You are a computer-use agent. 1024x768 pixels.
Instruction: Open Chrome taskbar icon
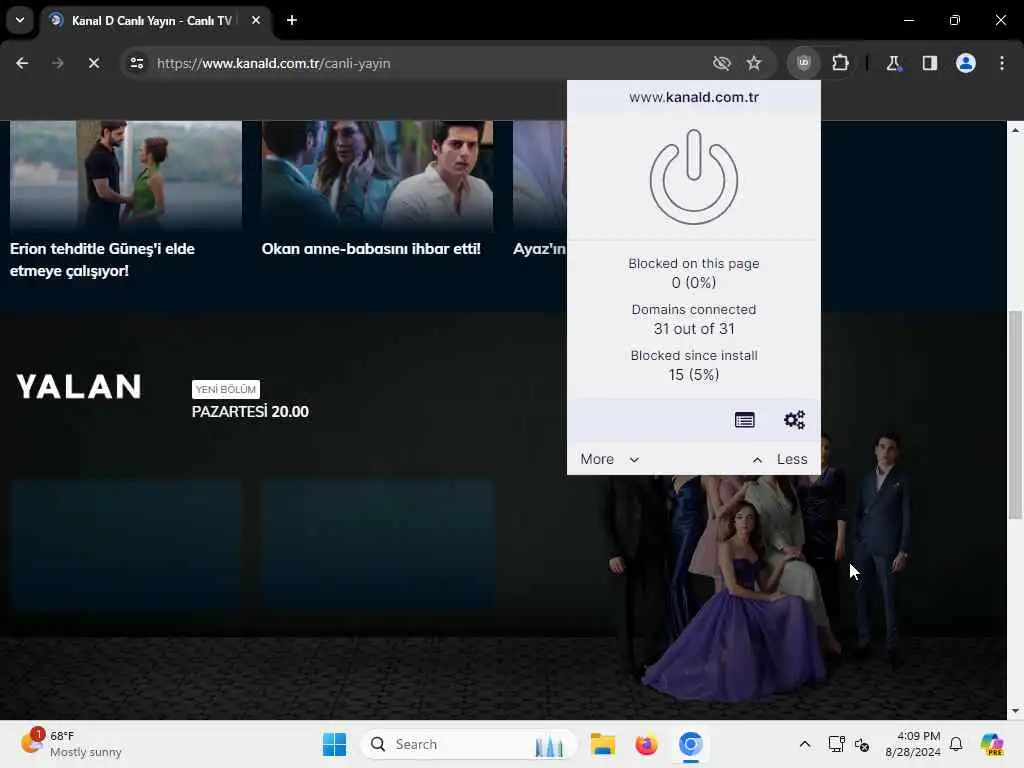tap(690, 744)
